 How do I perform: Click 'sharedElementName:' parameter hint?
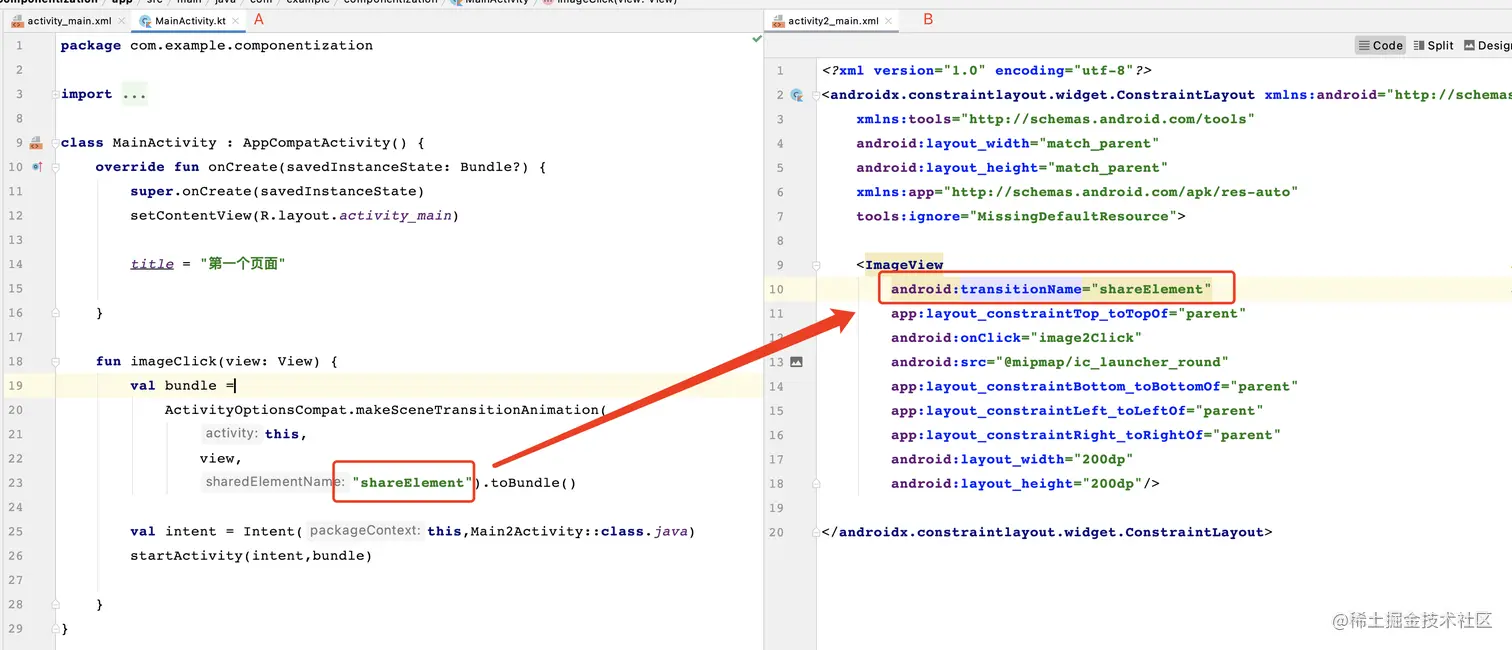[275, 482]
